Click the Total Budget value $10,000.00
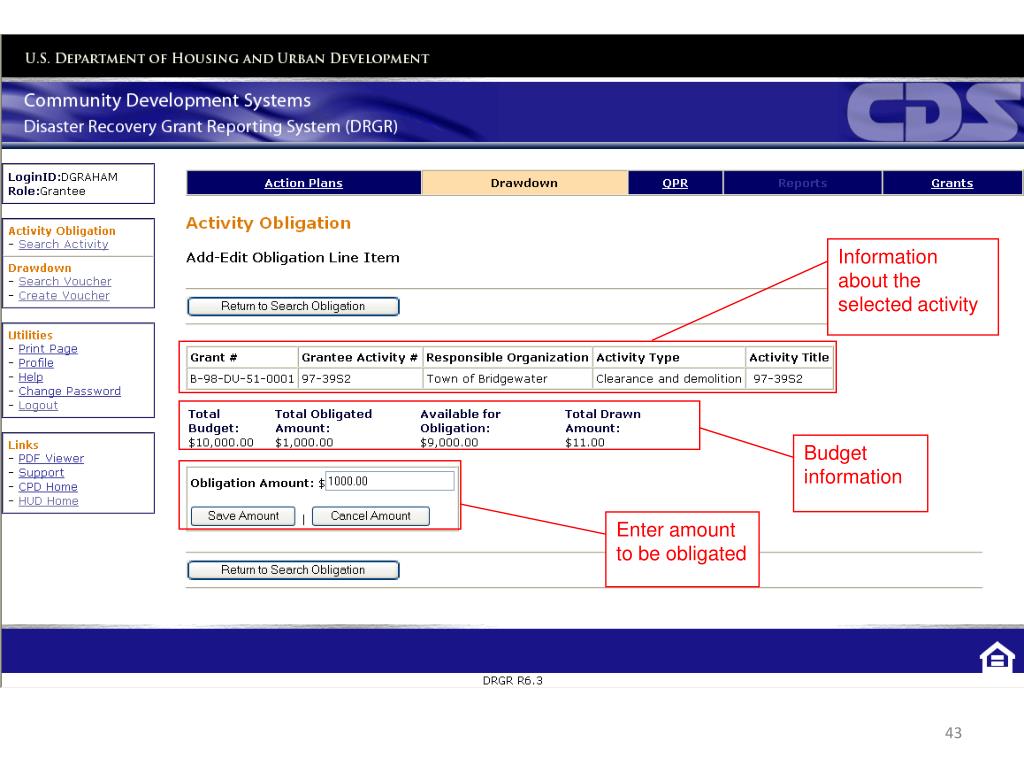The image size is (1024, 768). 221,443
